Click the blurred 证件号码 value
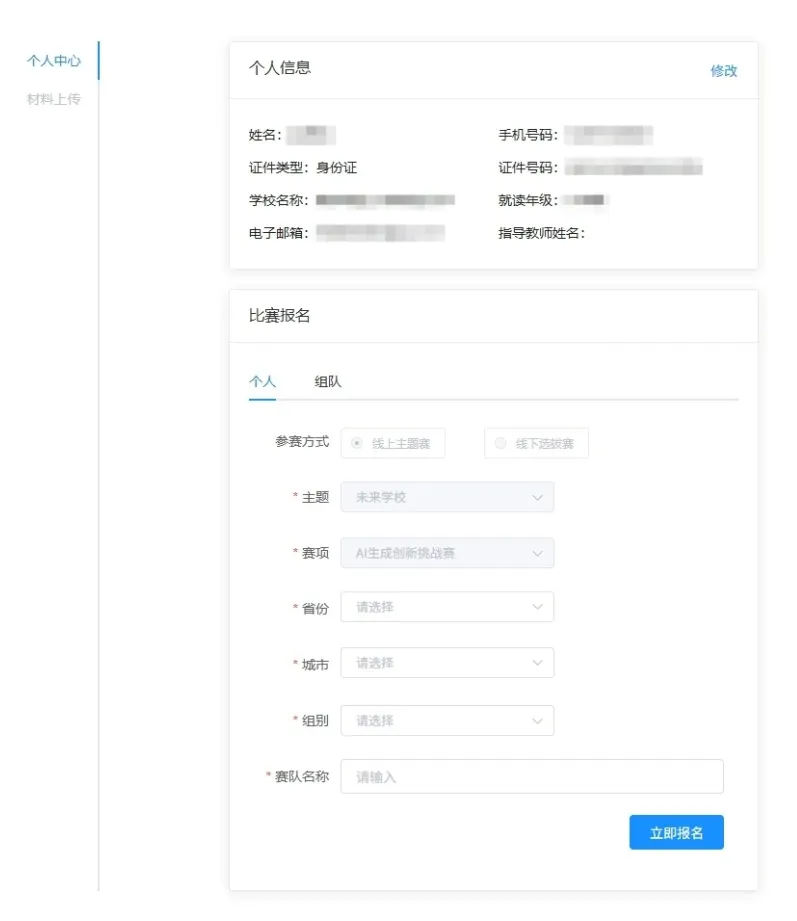 point(632,167)
